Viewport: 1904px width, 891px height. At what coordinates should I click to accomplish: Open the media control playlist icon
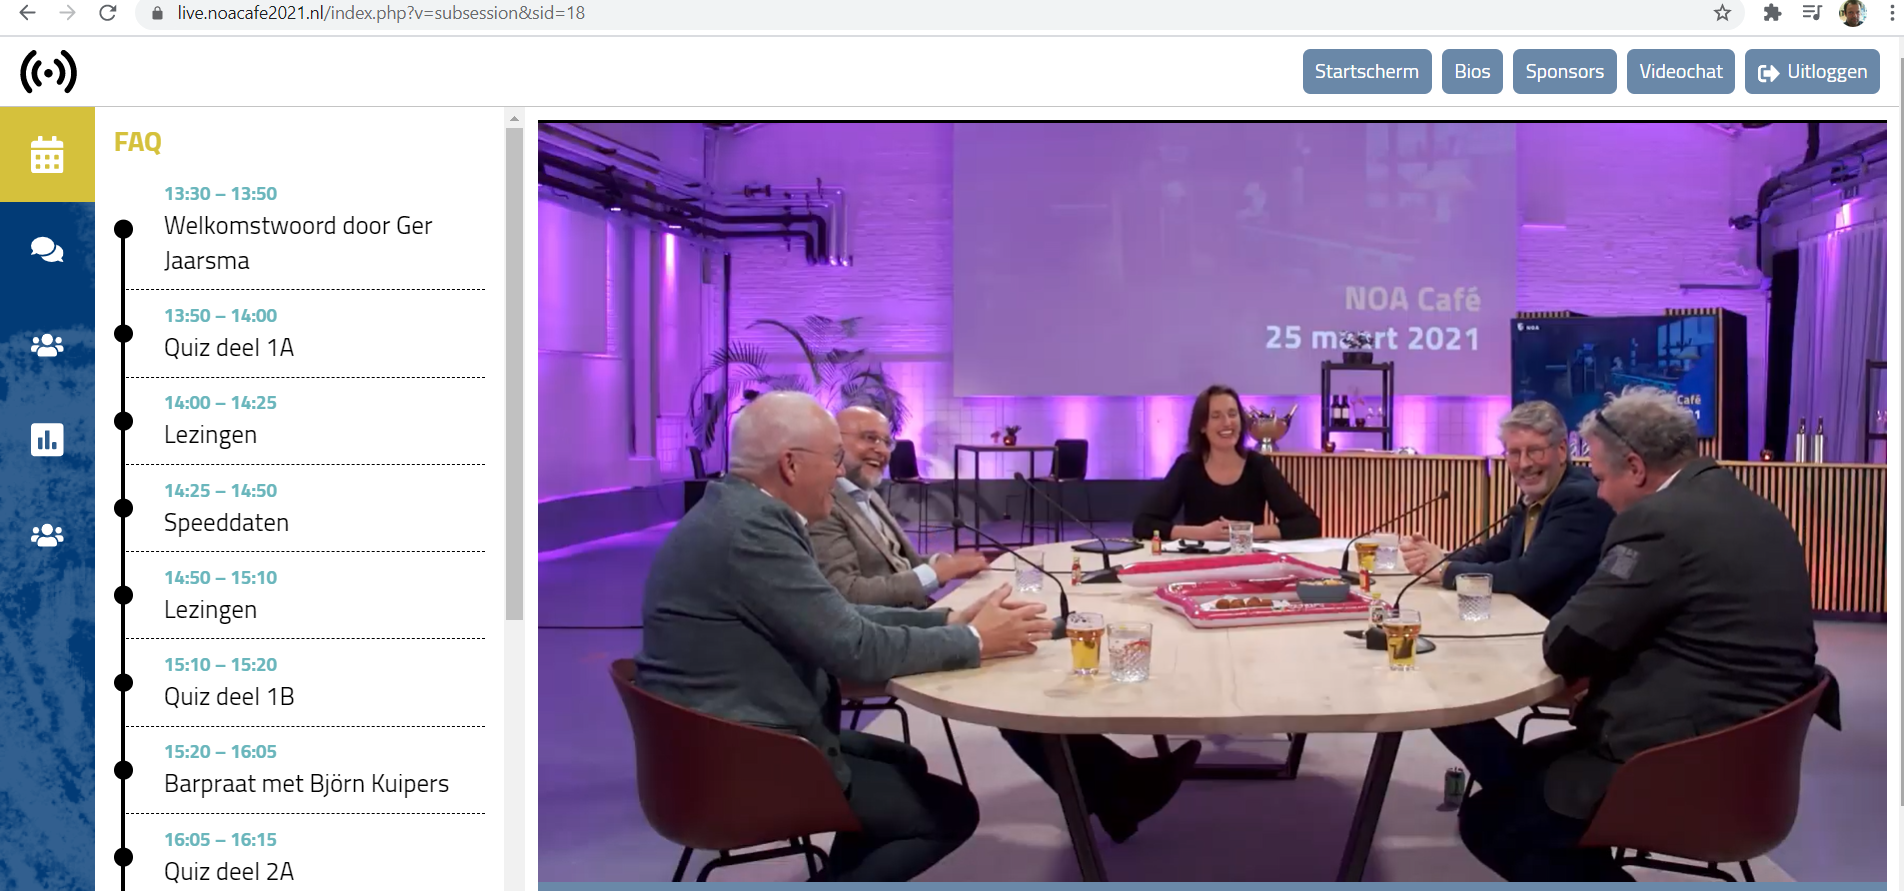click(1812, 13)
